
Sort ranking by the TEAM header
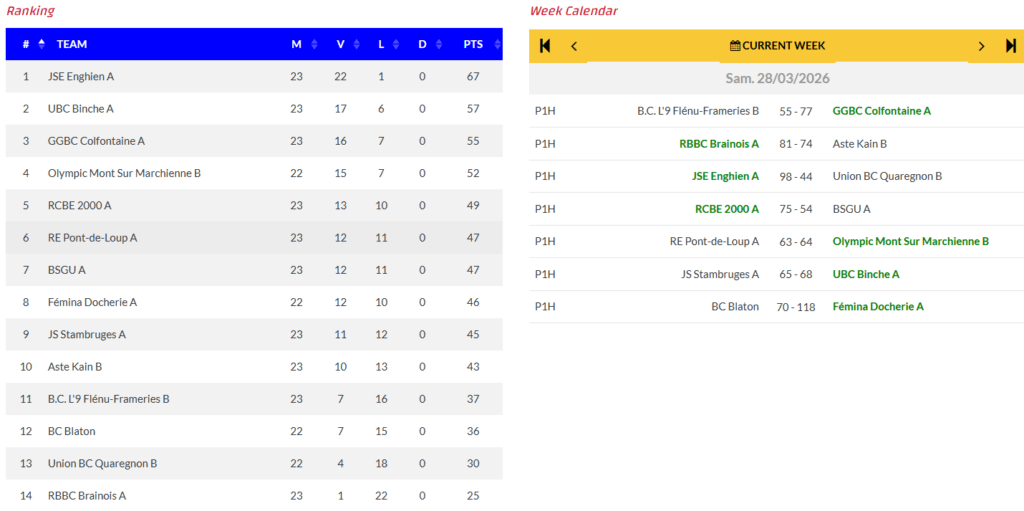click(72, 44)
